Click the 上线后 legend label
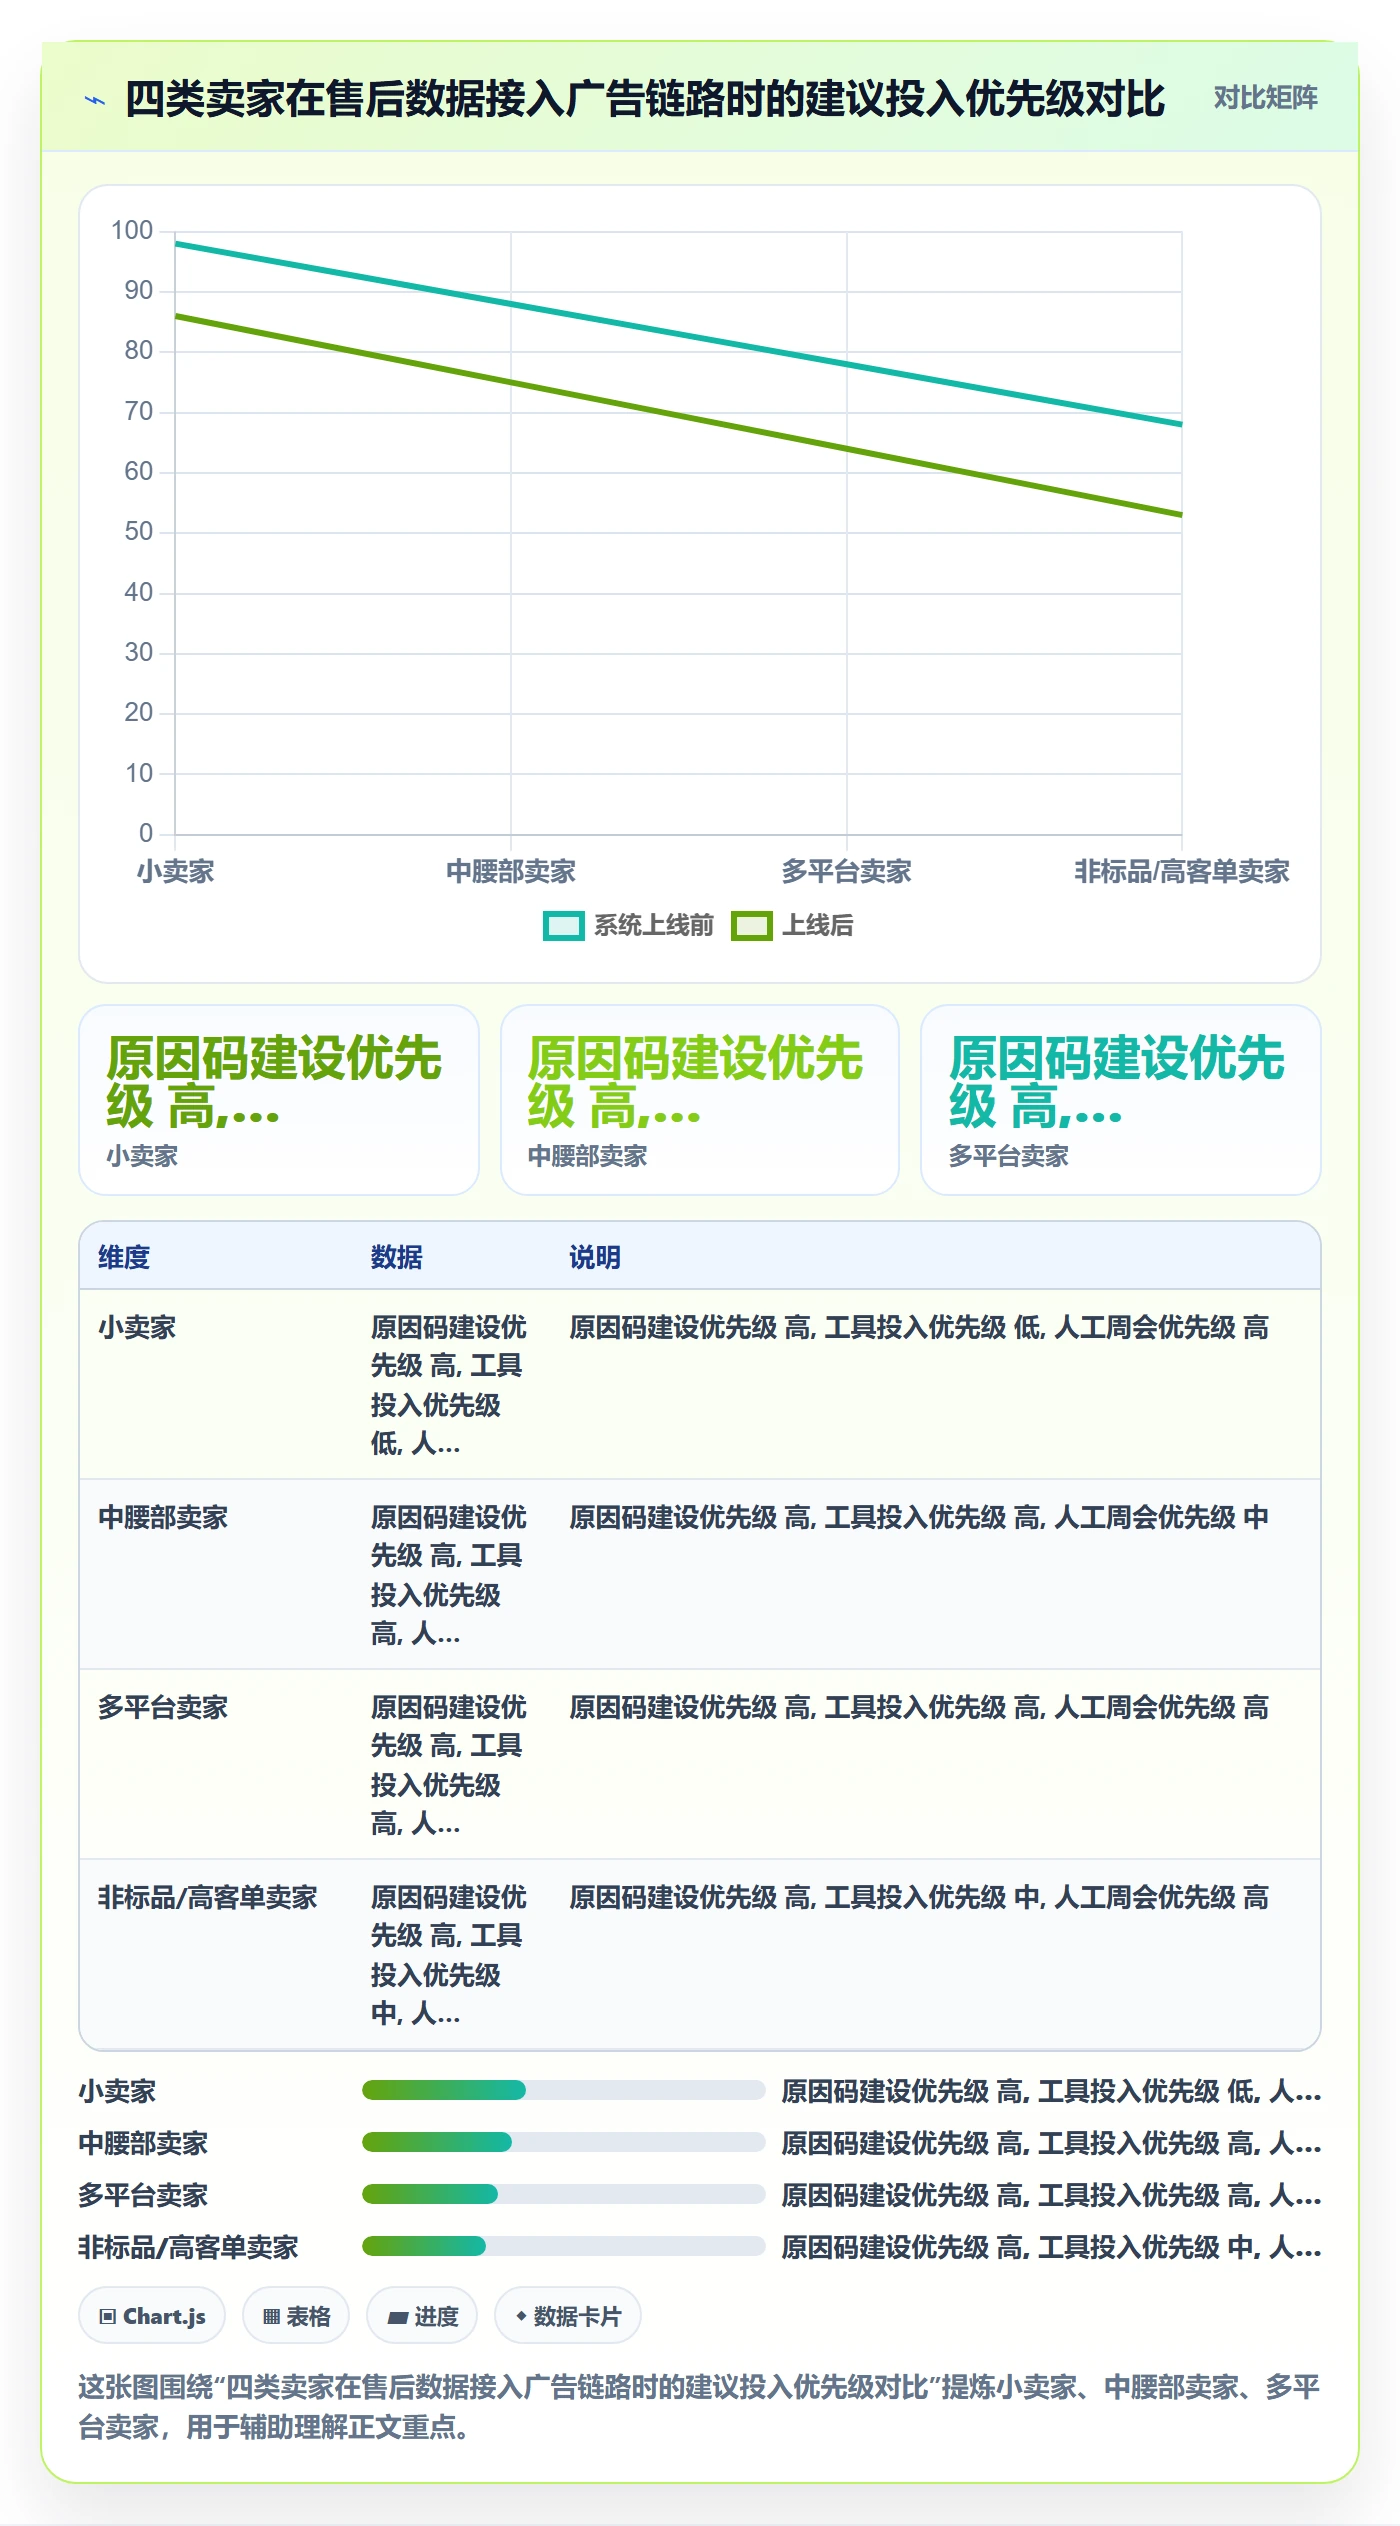This screenshot has height=2526, width=1400. (x=817, y=926)
